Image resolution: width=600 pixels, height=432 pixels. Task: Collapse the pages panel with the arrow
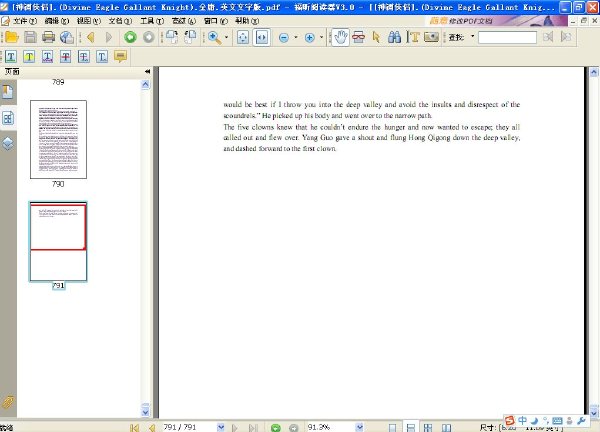pyautogui.click(x=147, y=72)
